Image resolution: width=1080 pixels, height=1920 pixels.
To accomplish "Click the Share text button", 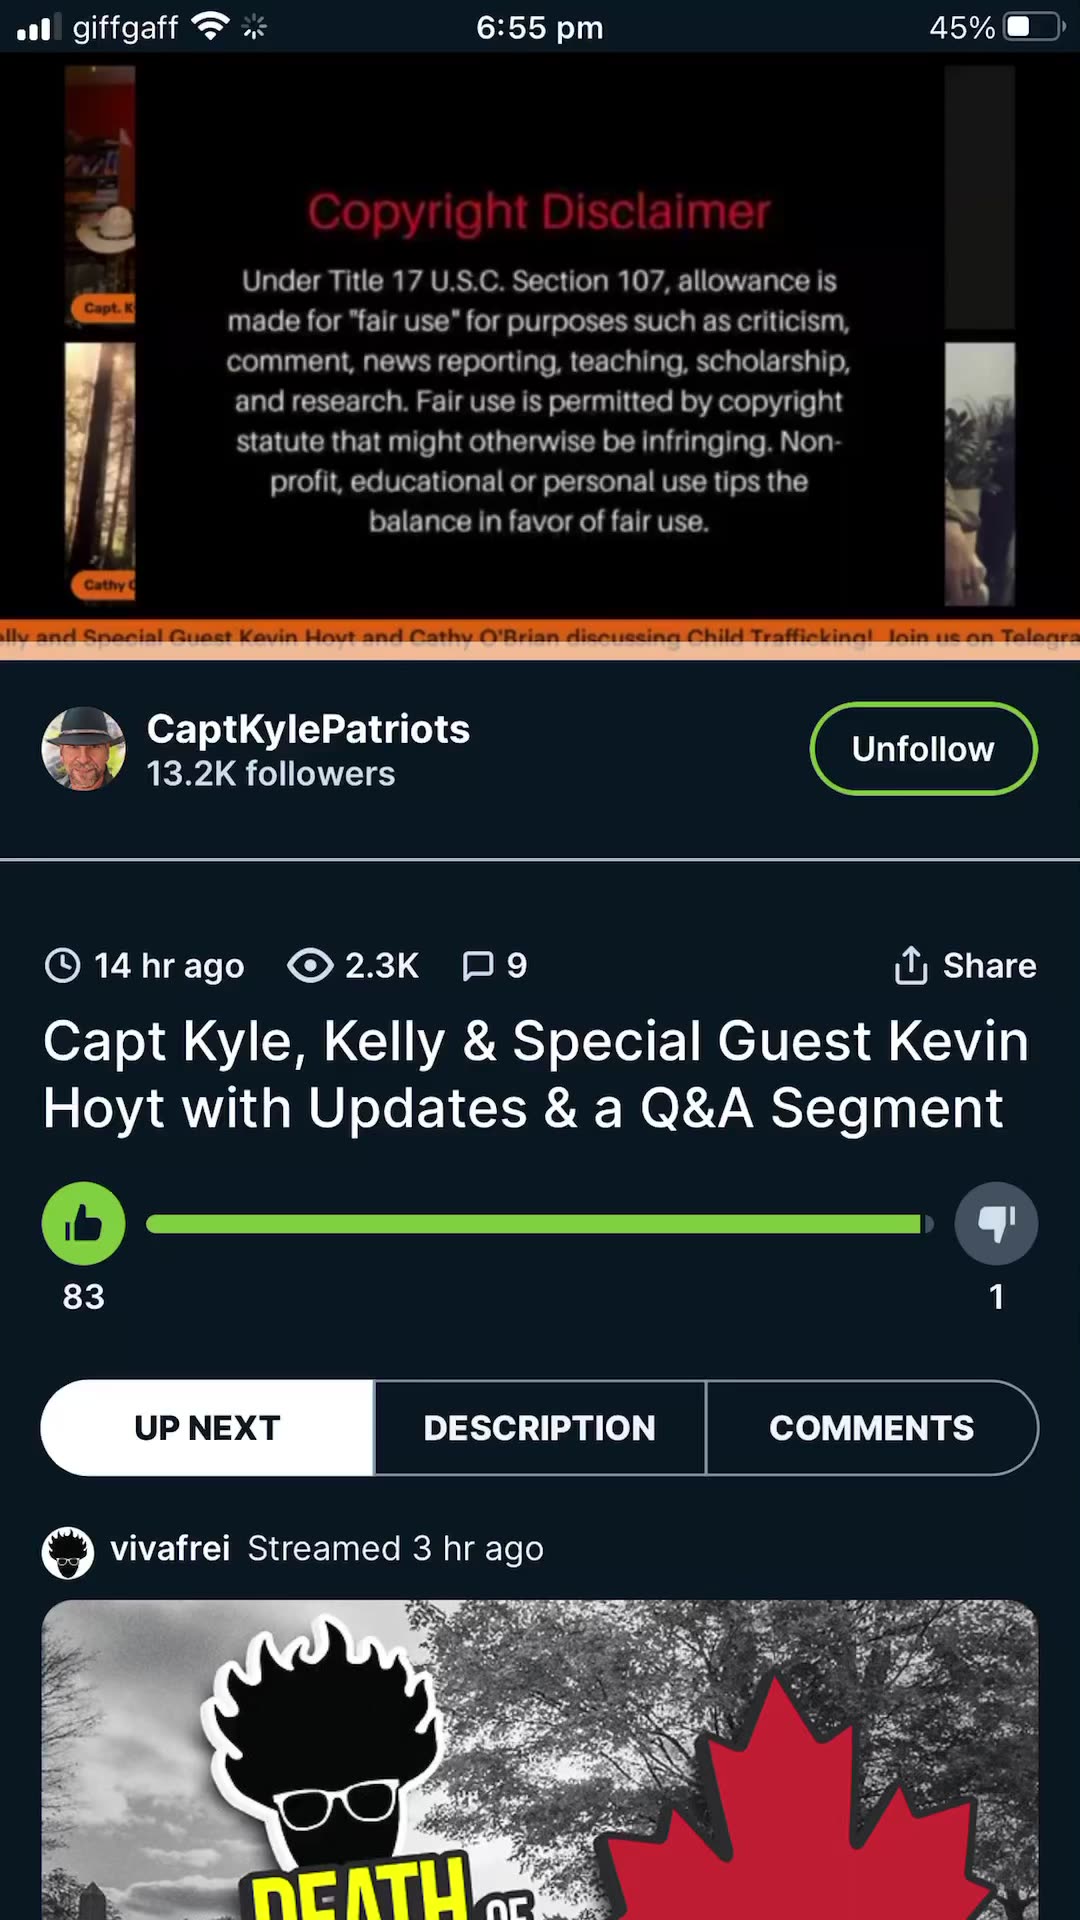I will (x=990, y=965).
